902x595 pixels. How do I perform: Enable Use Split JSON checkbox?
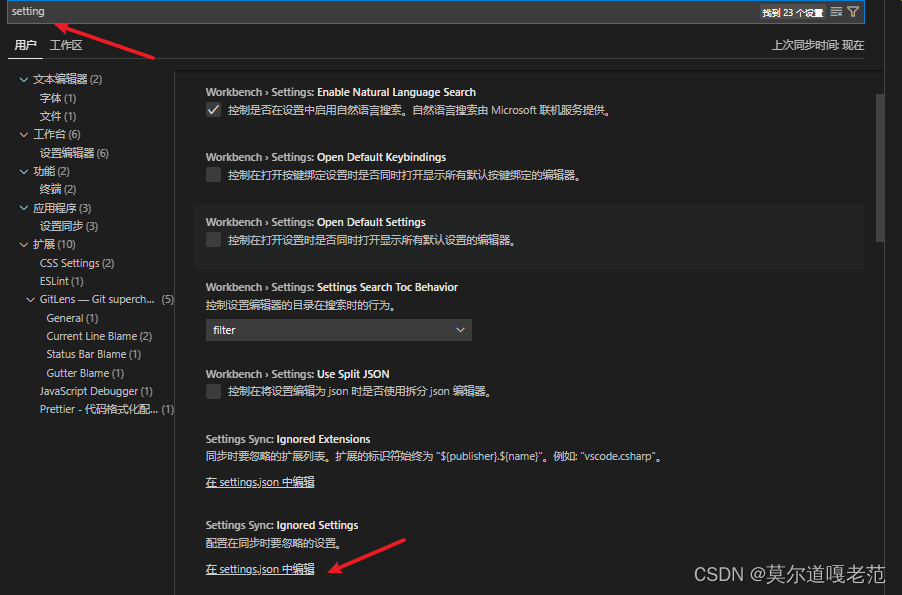[213, 392]
